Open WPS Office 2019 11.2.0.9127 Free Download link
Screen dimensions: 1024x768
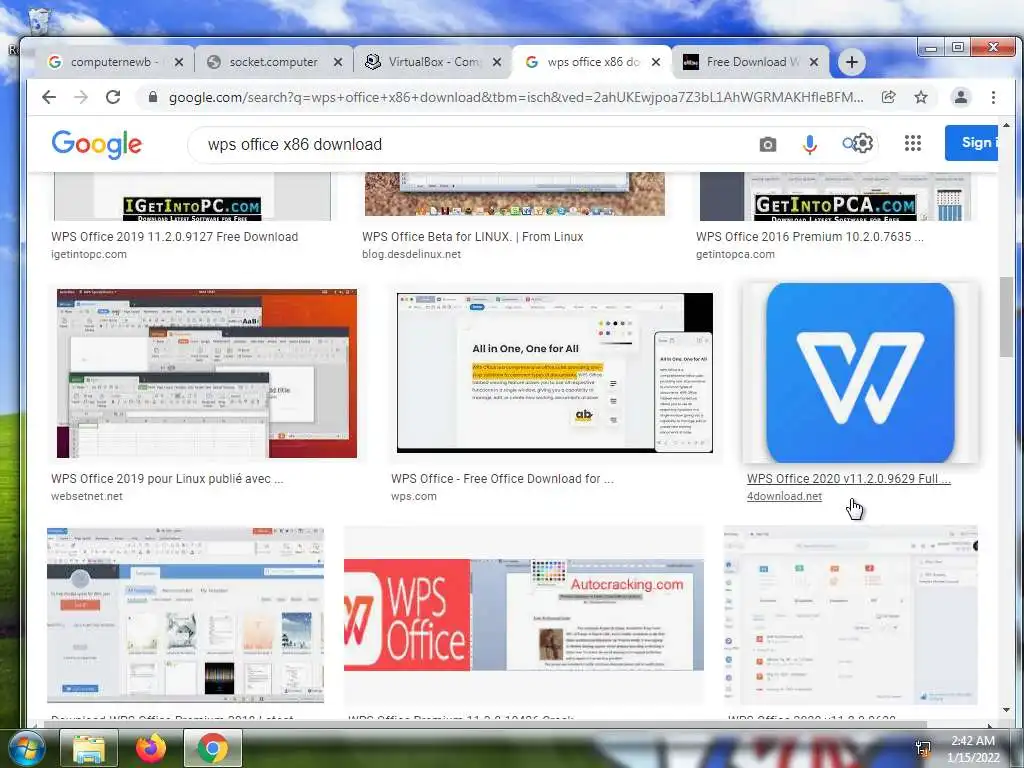tap(174, 236)
